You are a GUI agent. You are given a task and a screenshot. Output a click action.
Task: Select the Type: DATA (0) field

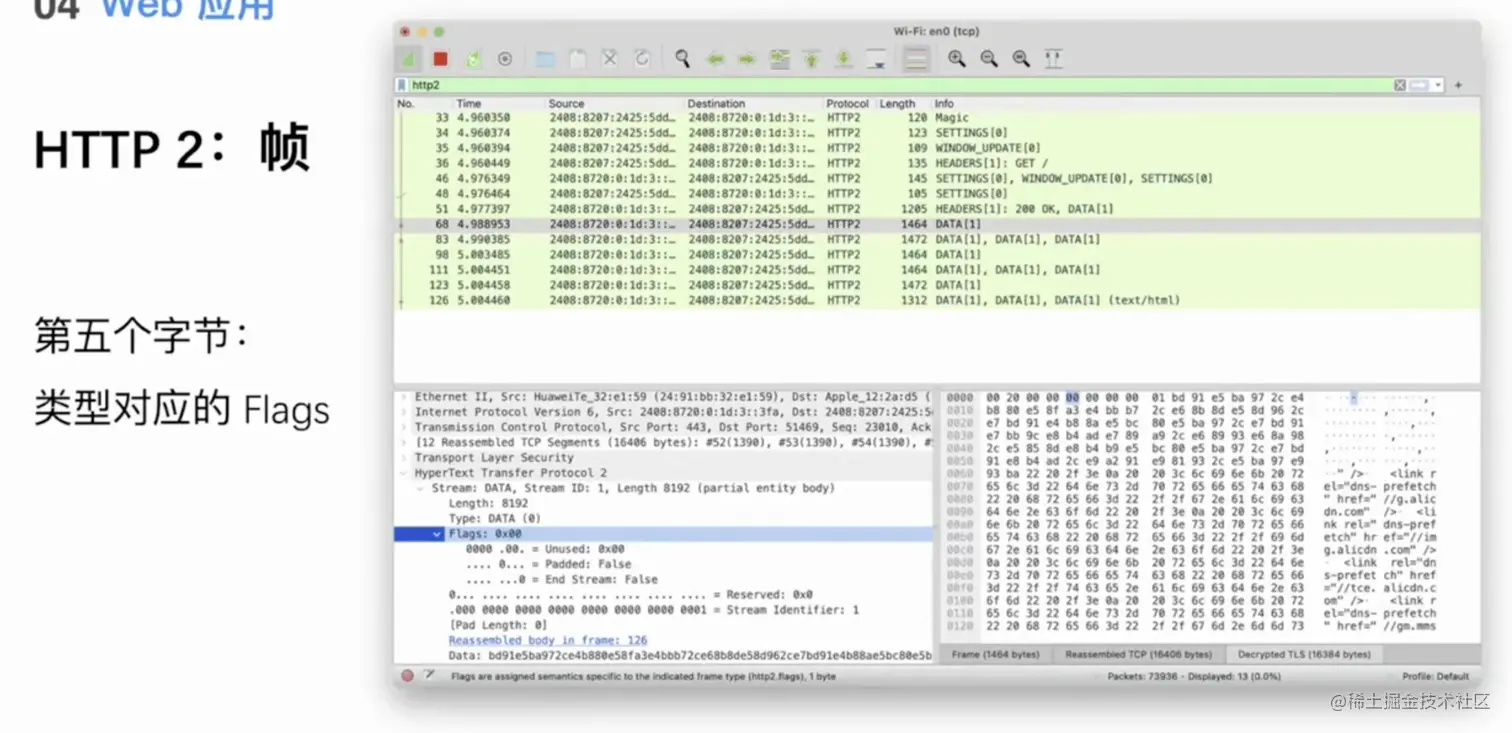[x=494, y=519]
